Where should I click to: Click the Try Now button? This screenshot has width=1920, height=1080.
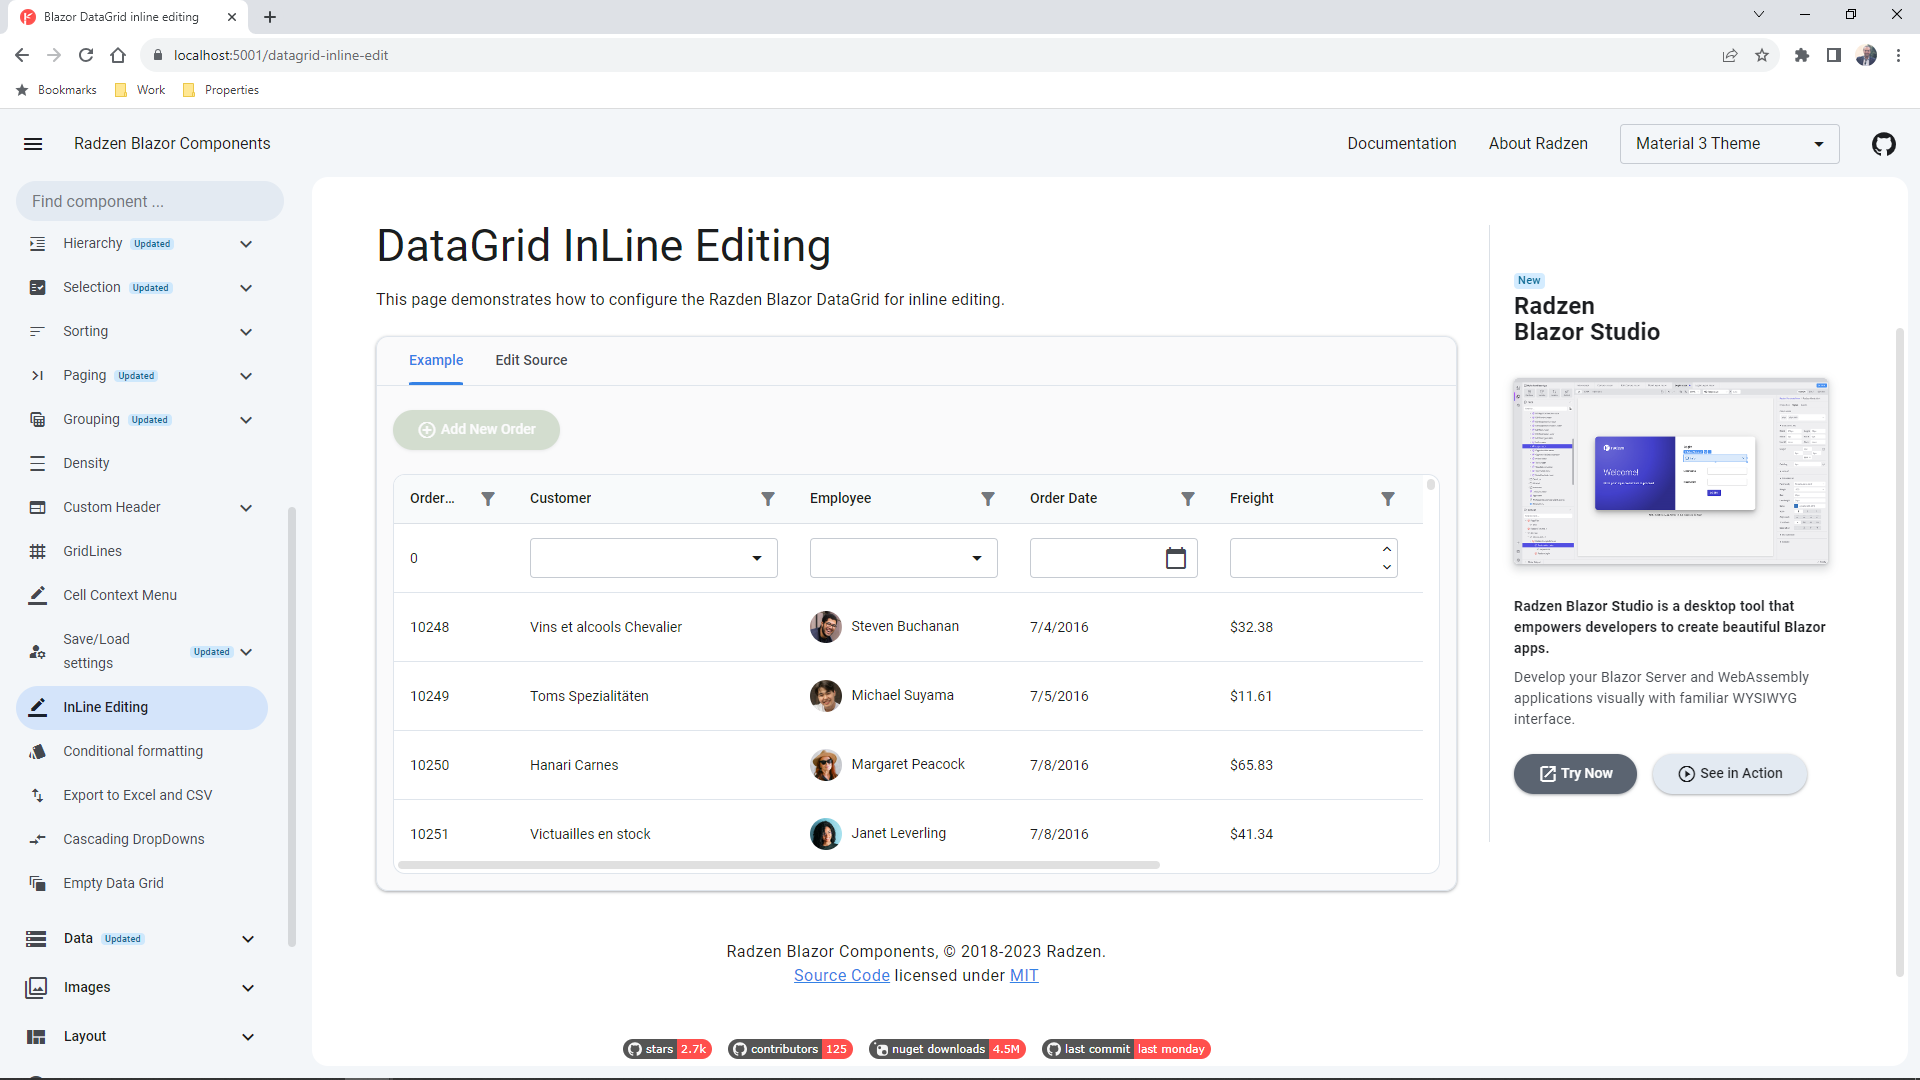pos(1575,774)
